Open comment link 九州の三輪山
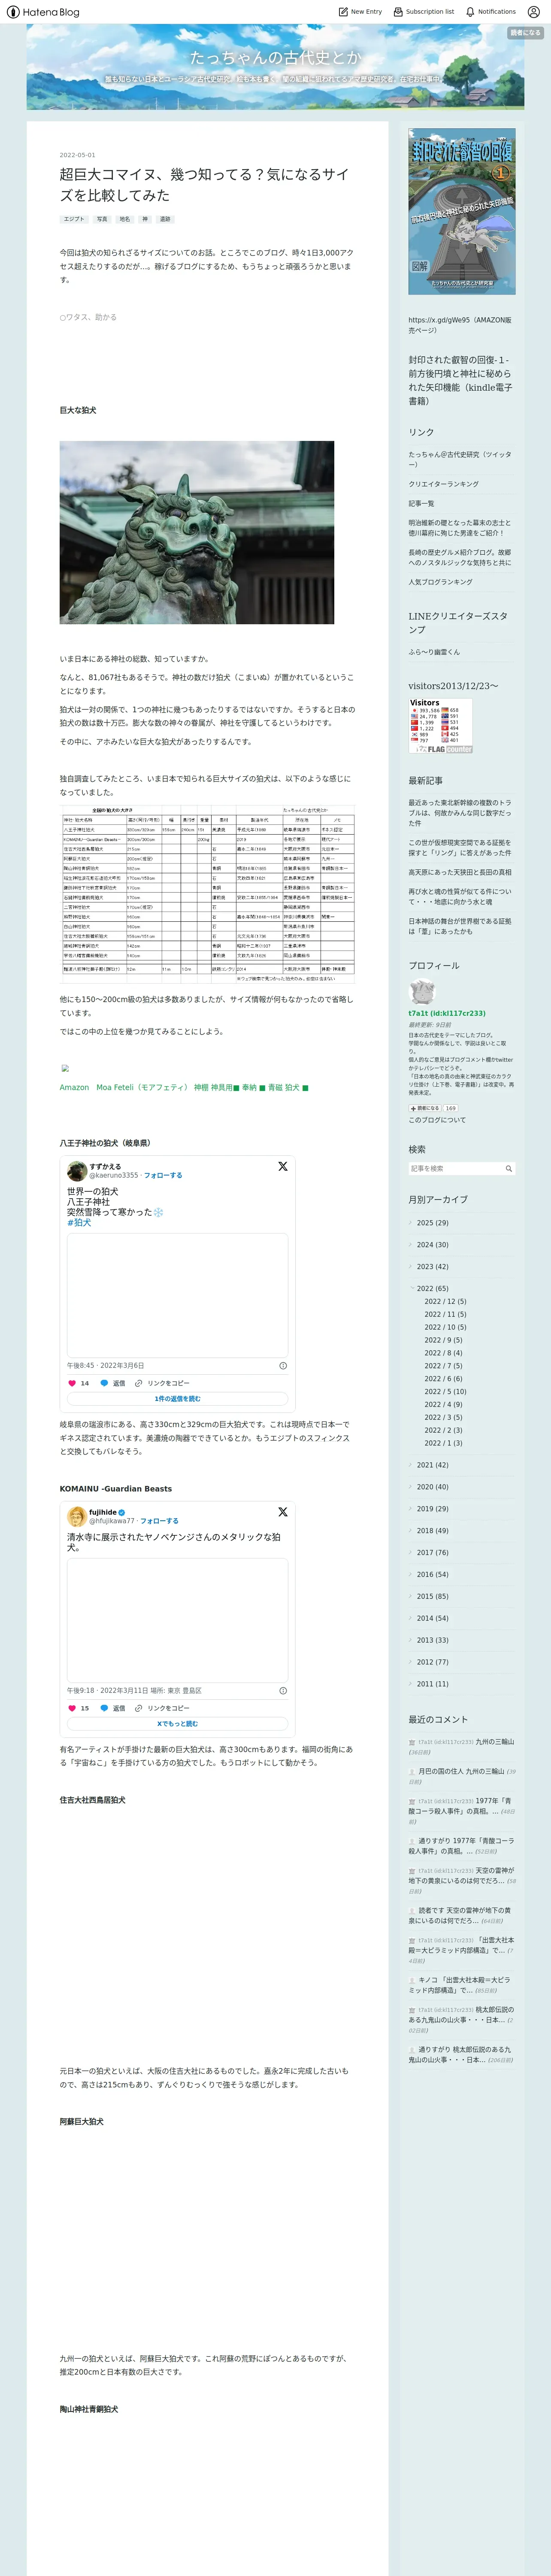The width and height of the screenshot is (551, 2576). click(495, 1742)
